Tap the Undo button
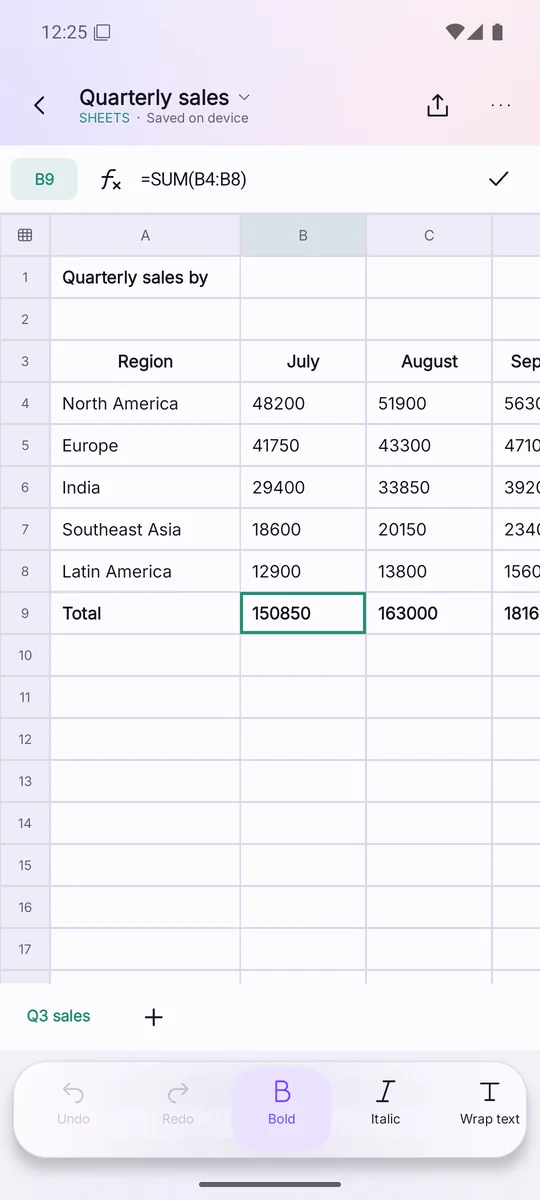540x1200 pixels. coord(74,1103)
